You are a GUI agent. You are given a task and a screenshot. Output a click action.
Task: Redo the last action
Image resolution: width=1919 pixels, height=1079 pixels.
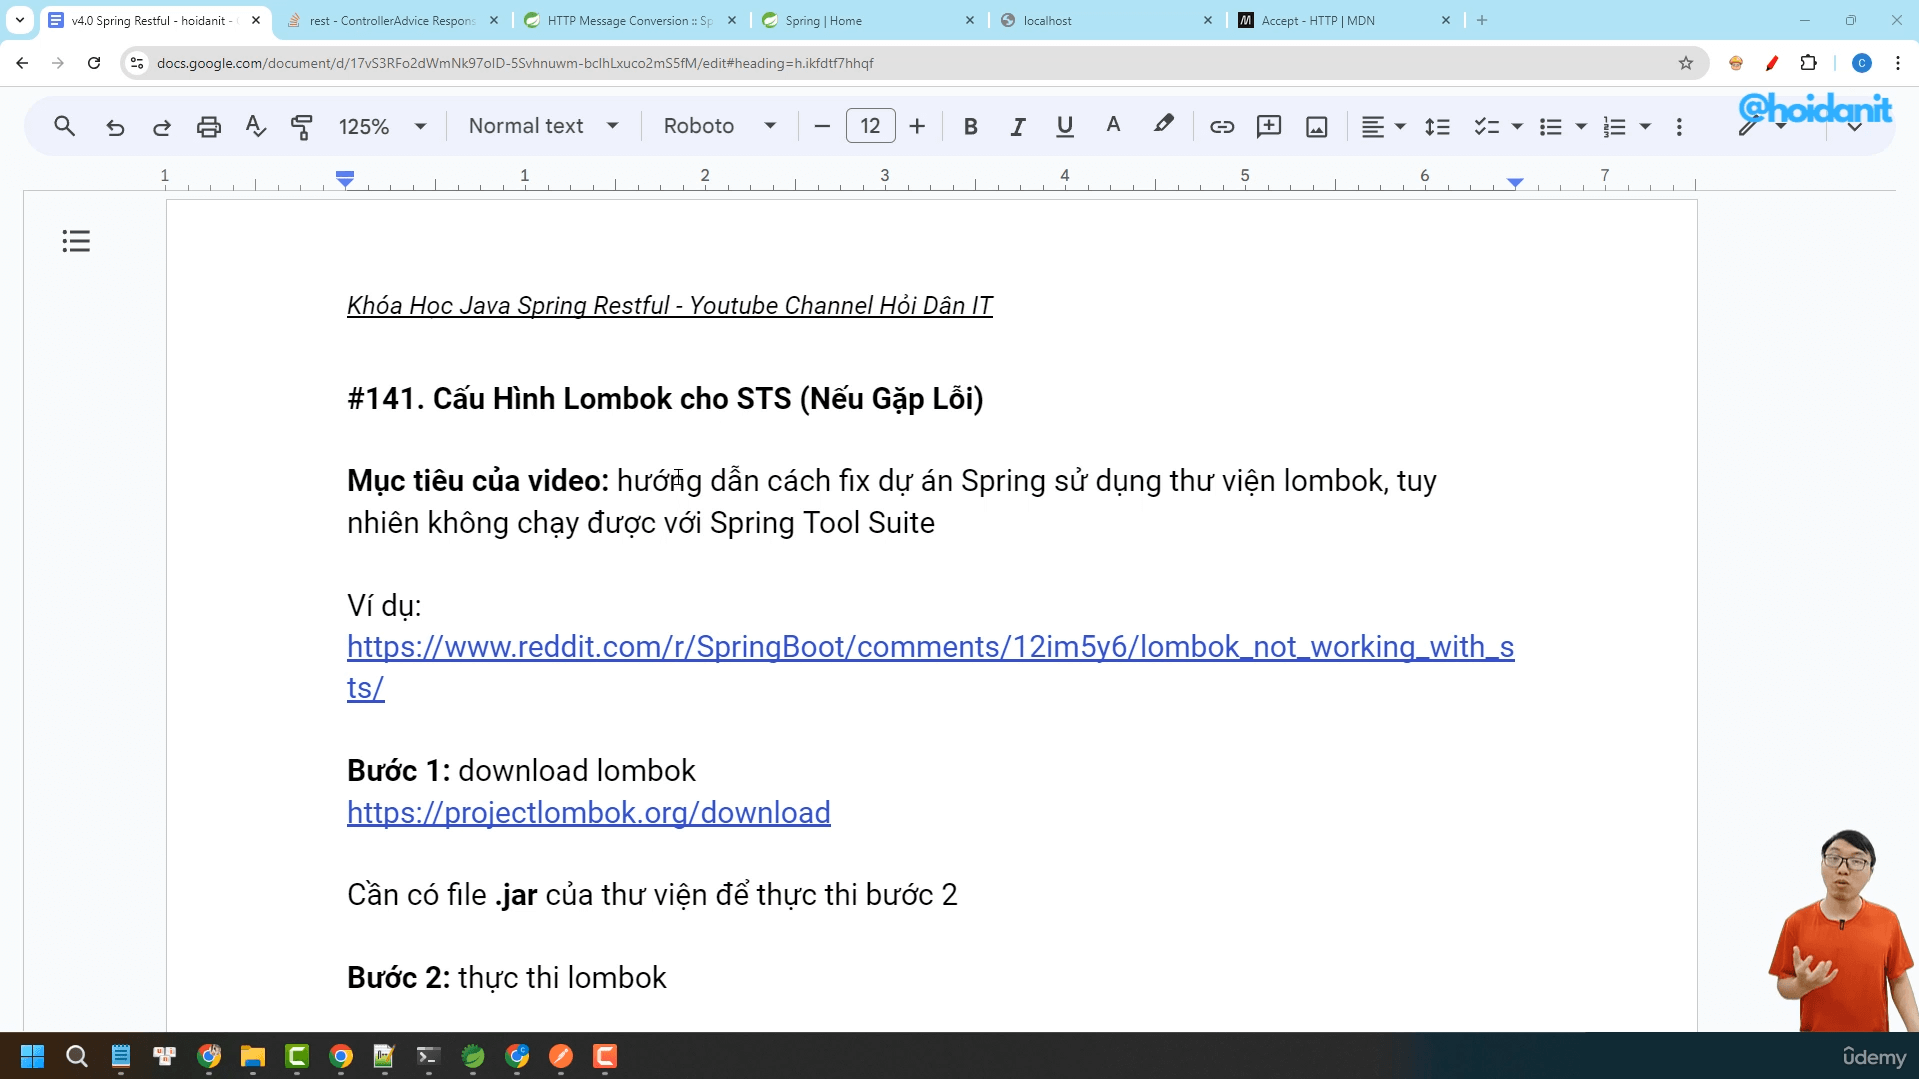(162, 127)
